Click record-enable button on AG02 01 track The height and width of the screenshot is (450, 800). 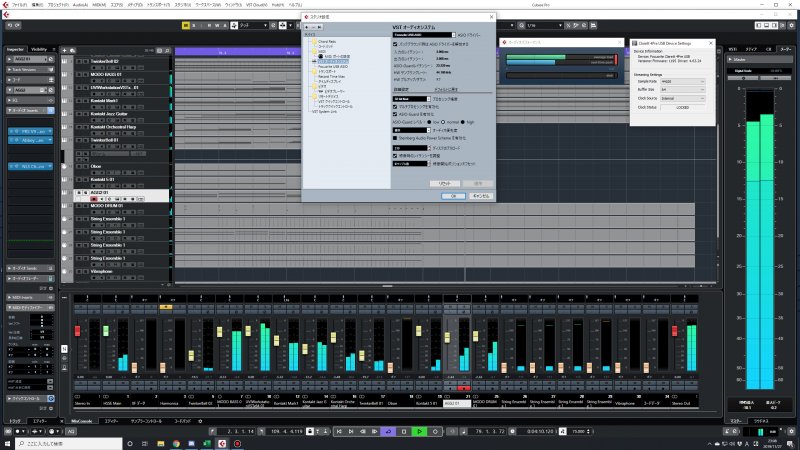92,199
